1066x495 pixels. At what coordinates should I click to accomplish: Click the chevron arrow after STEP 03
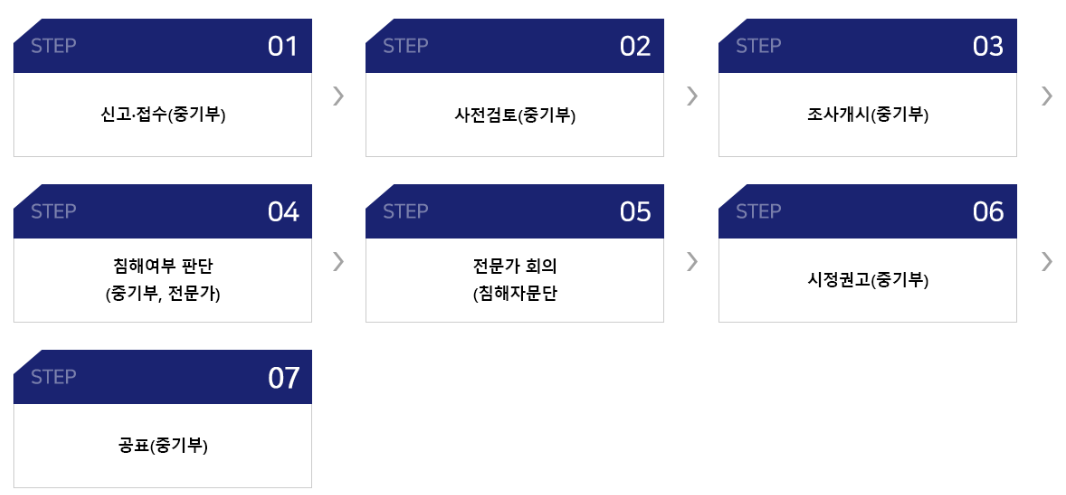(1046, 97)
